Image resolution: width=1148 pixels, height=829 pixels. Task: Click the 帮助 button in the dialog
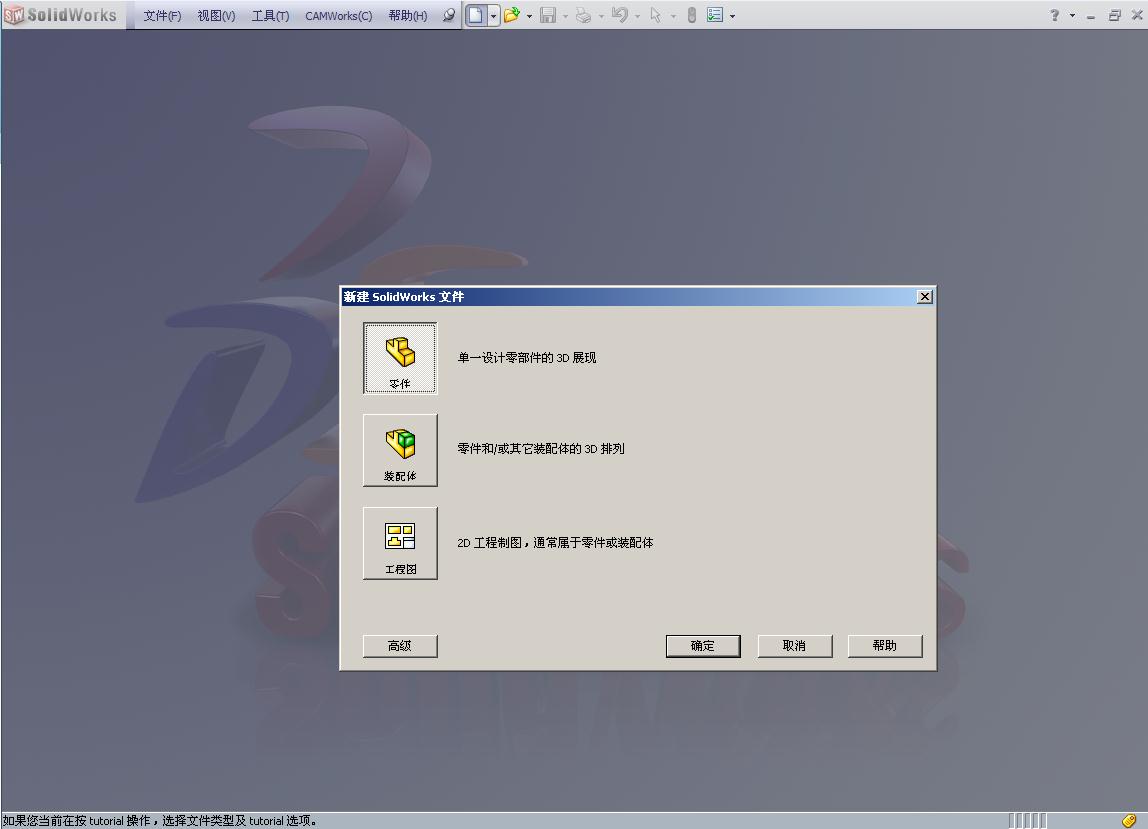pos(885,646)
